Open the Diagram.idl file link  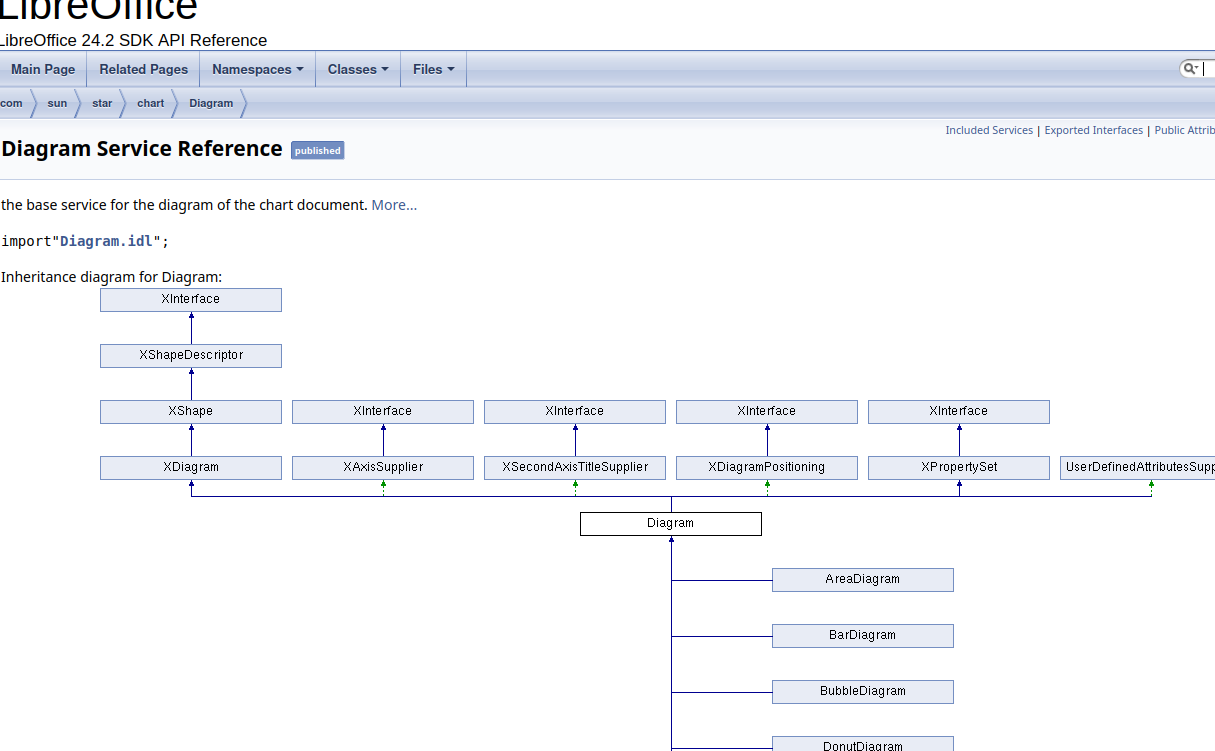pyautogui.click(x=106, y=241)
